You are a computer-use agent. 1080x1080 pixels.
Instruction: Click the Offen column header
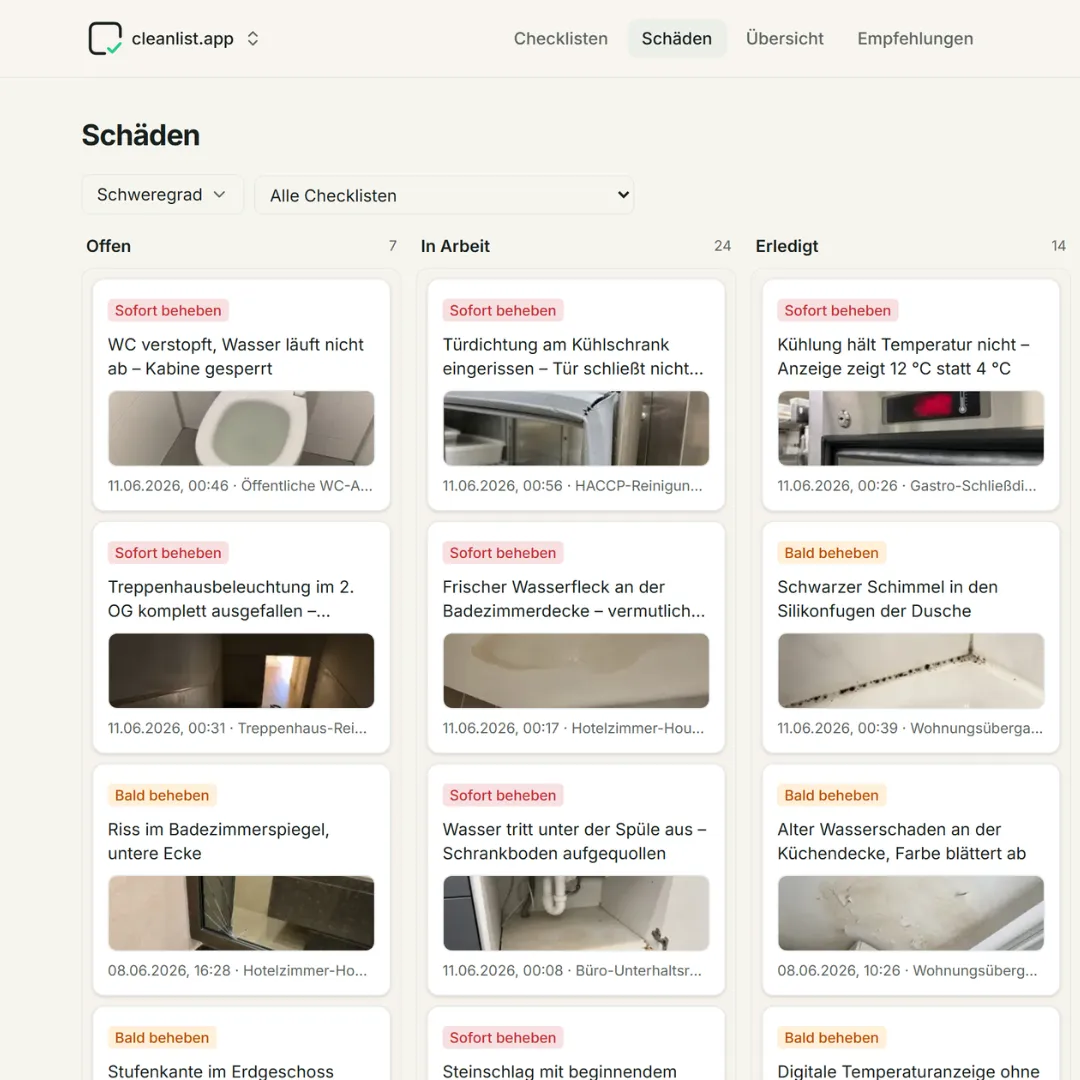[108, 246]
